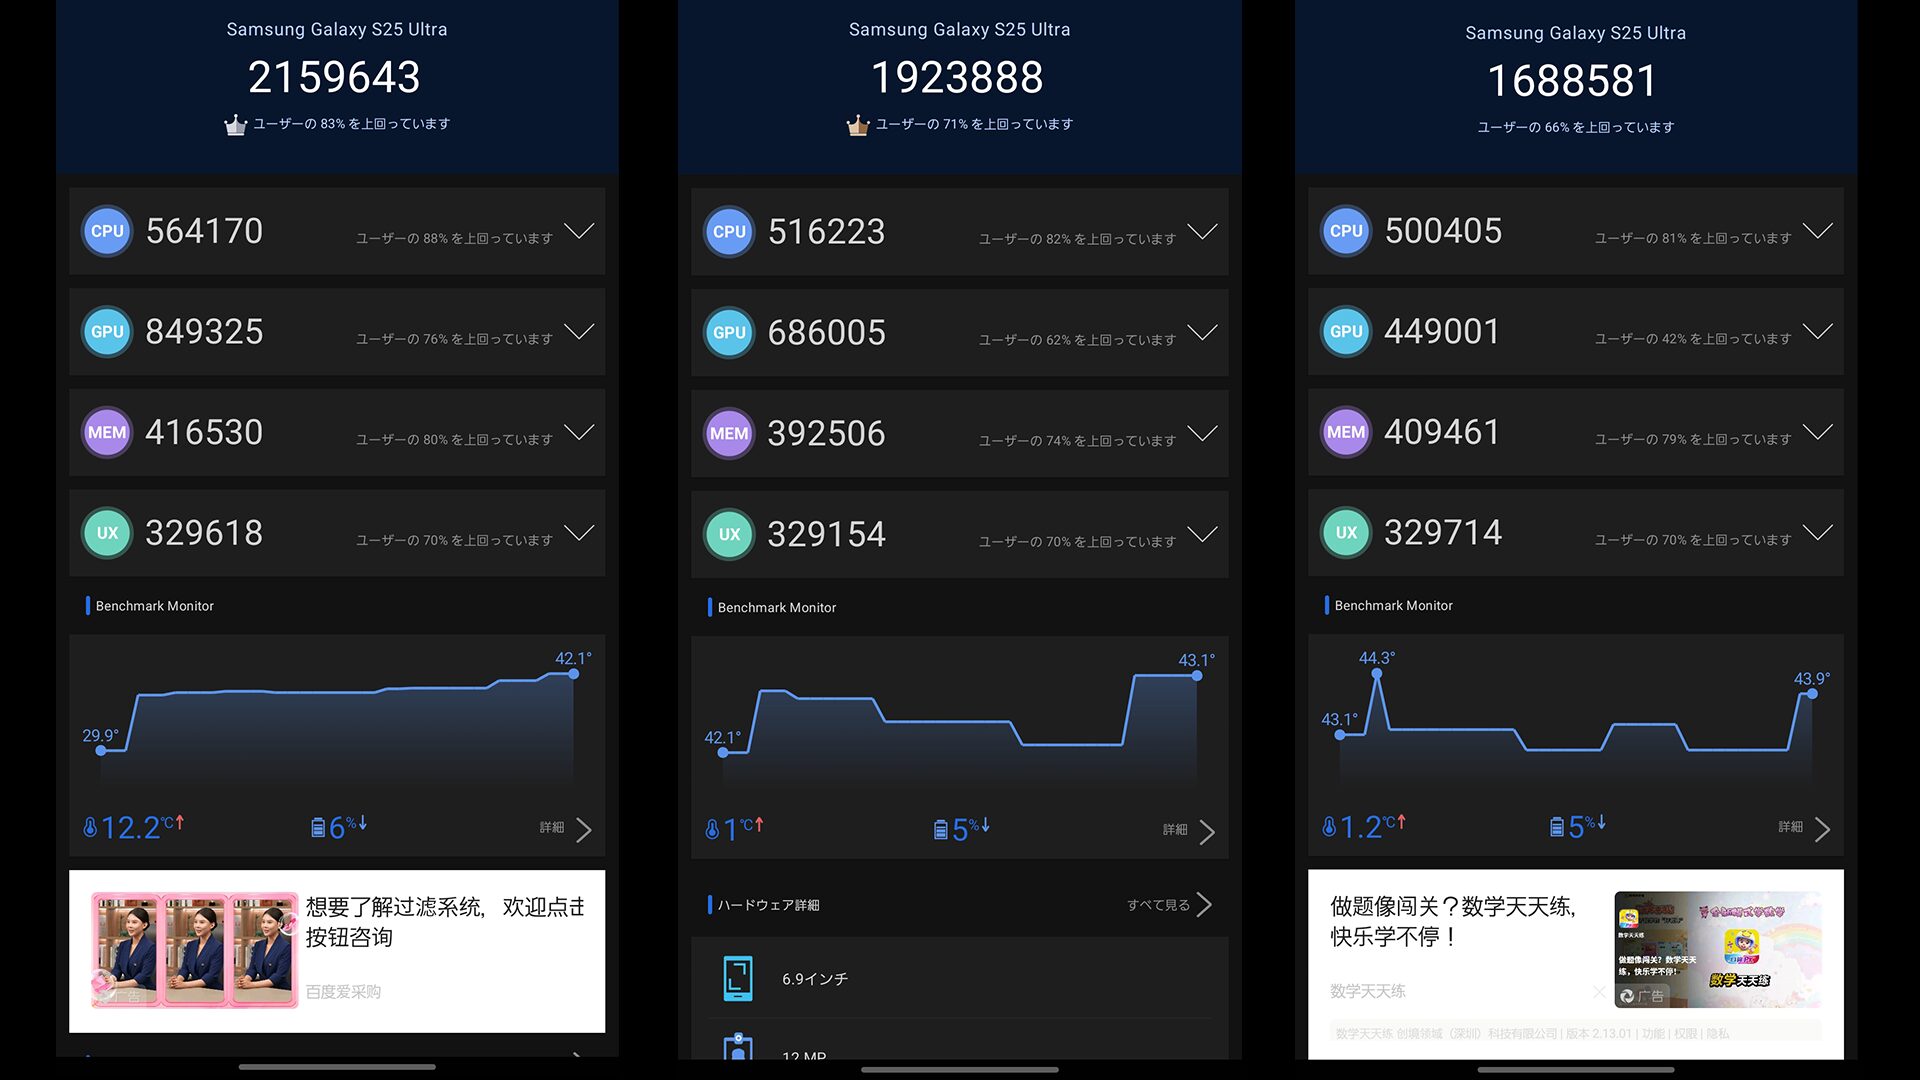Click the 6.9インチ hardware row
Viewport: 1920px width, 1080px height.
tap(960, 979)
